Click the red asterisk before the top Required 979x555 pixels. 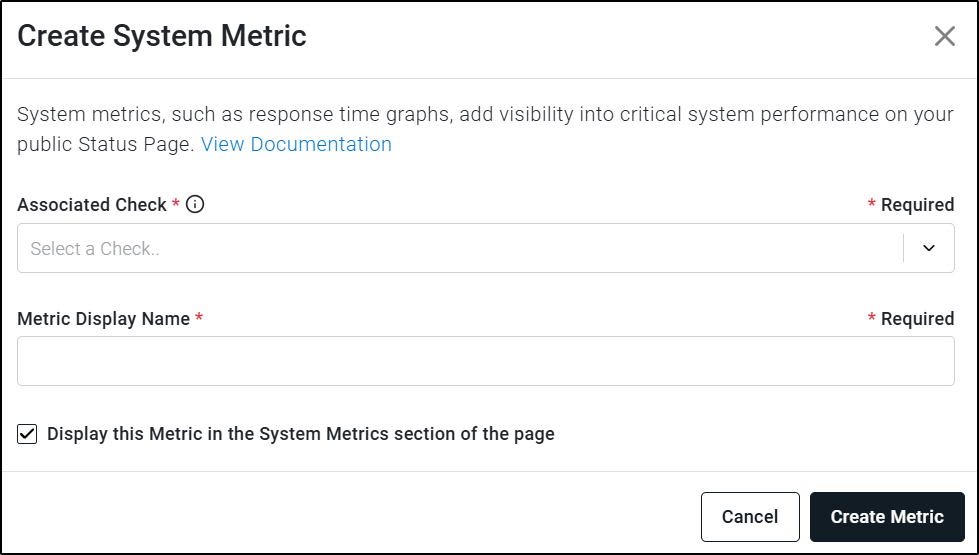coord(872,203)
